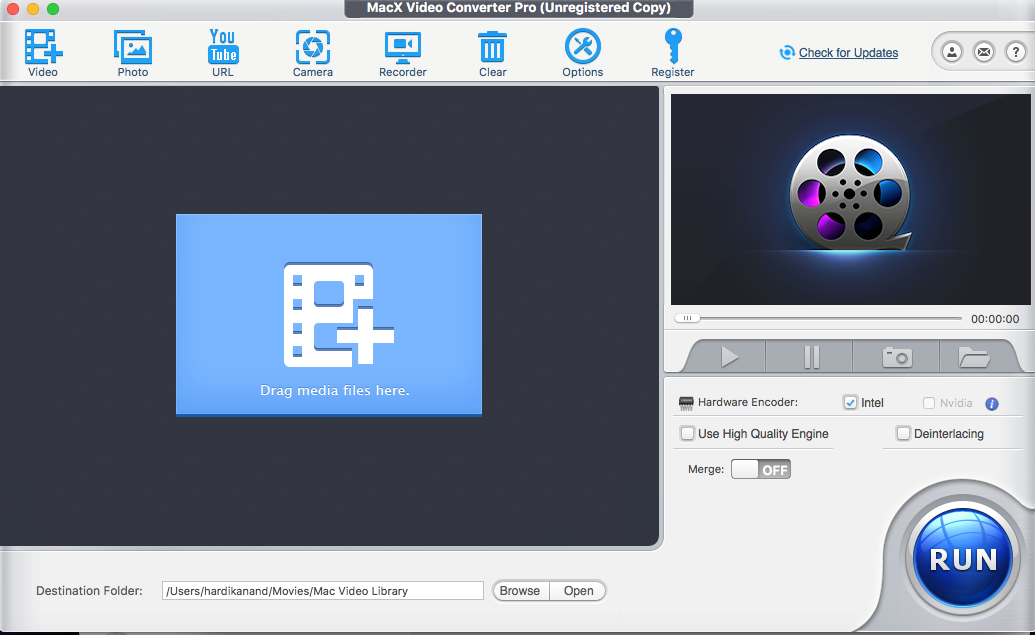The image size is (1035, 635).
Task: Click the Destination Folder path field
Action: [x=322, y=591]
